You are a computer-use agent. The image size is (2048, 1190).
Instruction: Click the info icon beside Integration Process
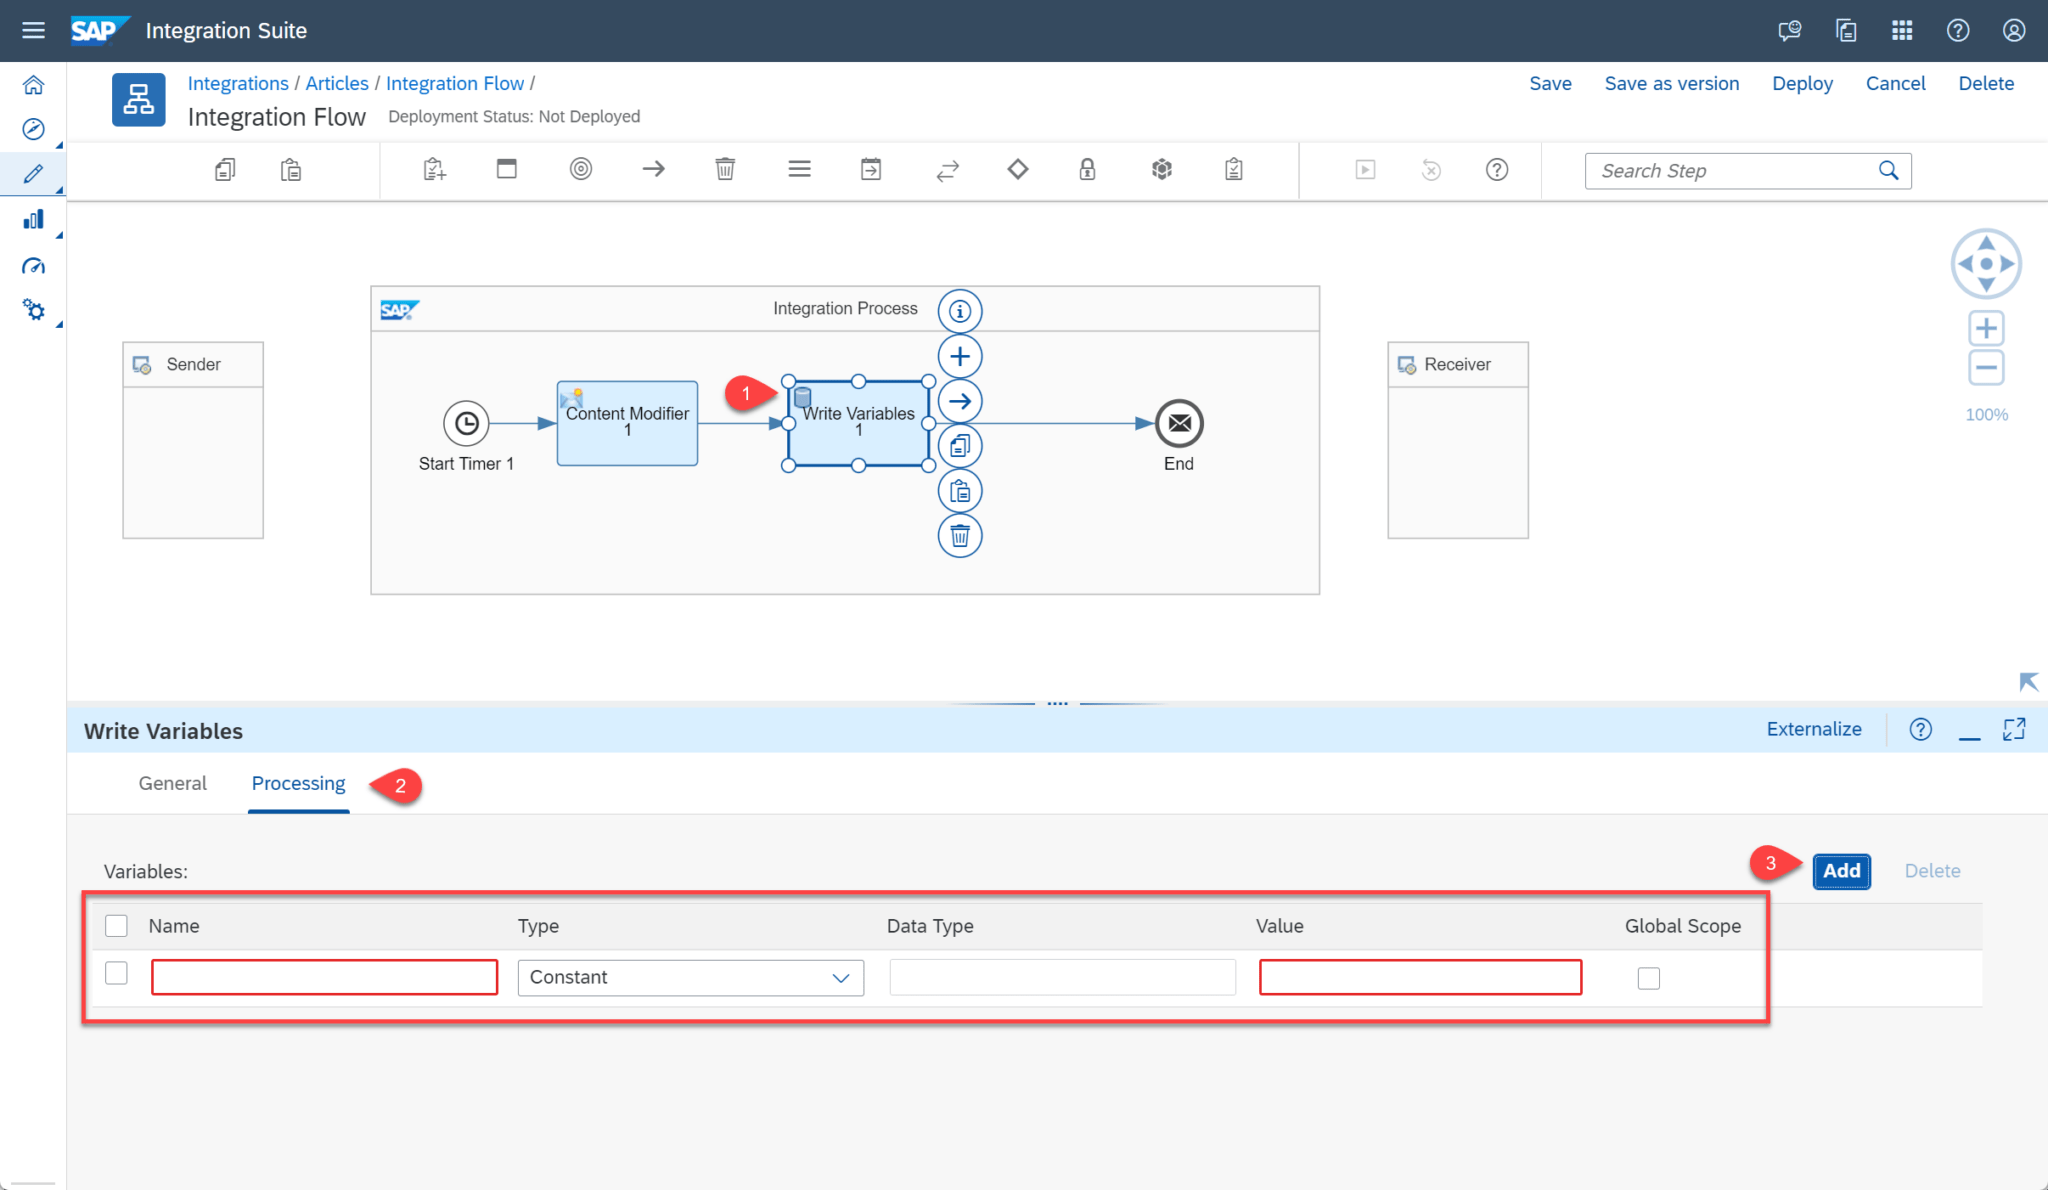(x=959, y=310)
